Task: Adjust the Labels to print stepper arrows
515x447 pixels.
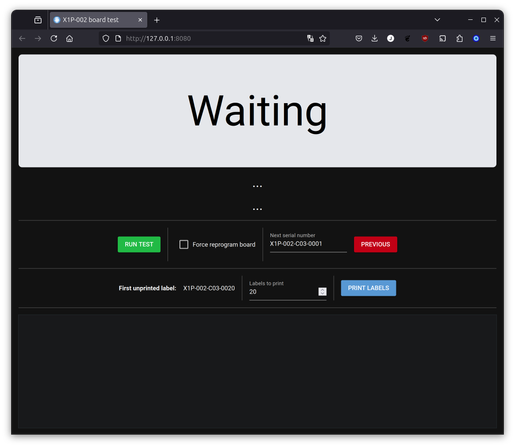Action: (x=322, y=292)
